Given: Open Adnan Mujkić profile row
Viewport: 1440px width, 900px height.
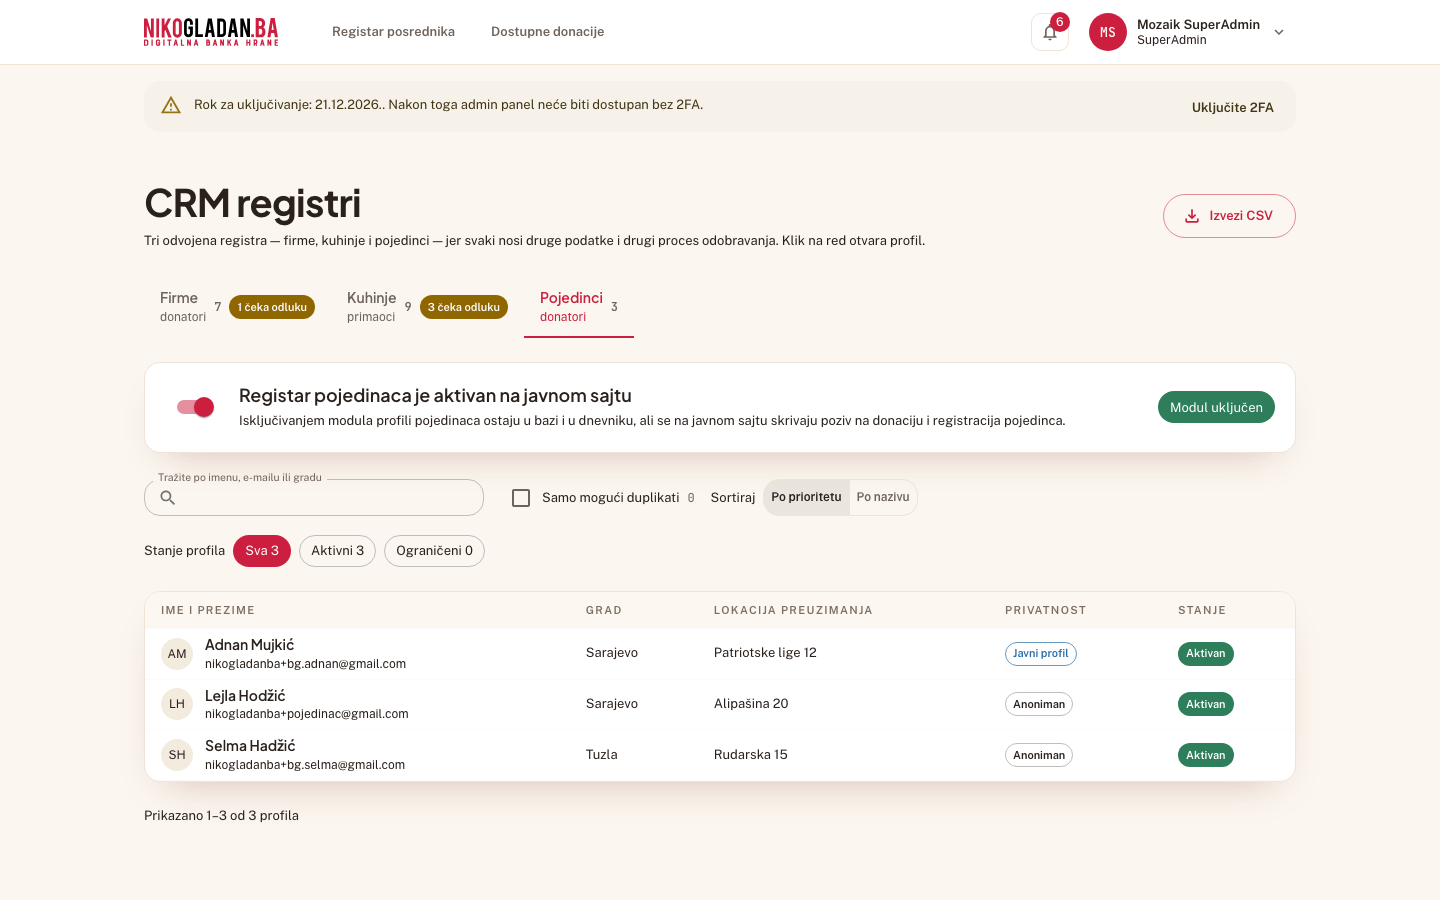Looking at the screenshot, I should [x=720, y=654].
